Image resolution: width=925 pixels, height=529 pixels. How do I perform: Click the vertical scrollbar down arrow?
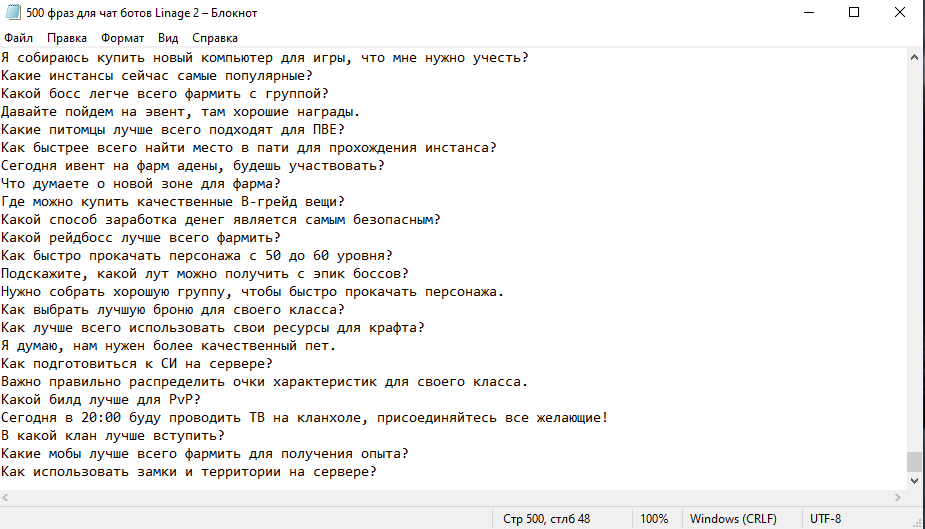point(914,481)
